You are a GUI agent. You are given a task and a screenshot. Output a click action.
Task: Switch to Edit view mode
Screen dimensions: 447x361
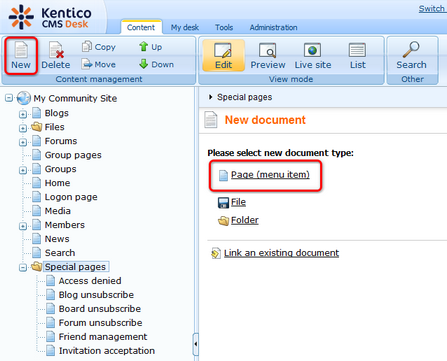pyautogui.click(x=223, y=55)
